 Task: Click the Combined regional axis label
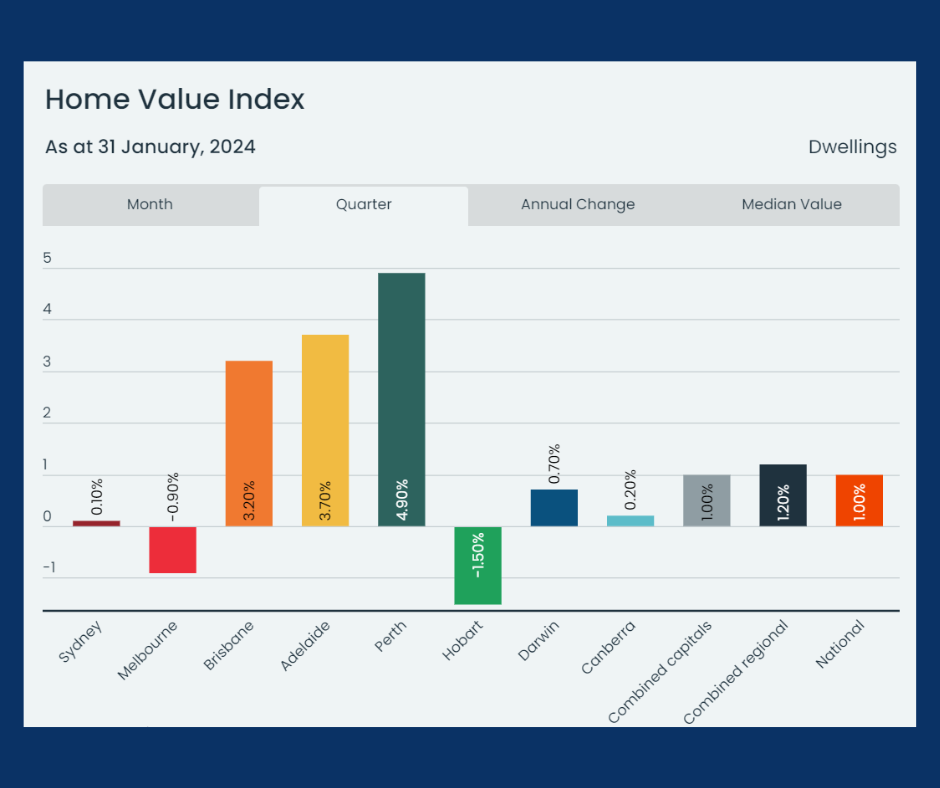click(736, 672)
